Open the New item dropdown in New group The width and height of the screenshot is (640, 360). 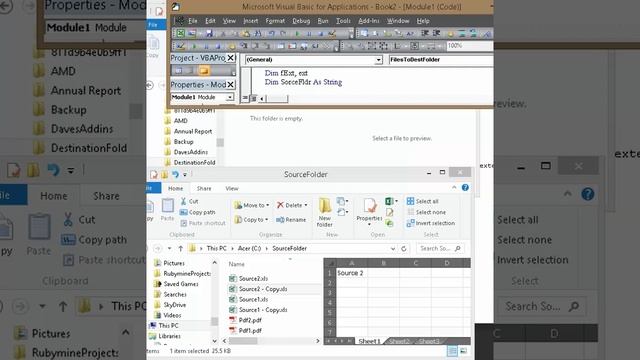pyautogui.click(x=342, y=201)
